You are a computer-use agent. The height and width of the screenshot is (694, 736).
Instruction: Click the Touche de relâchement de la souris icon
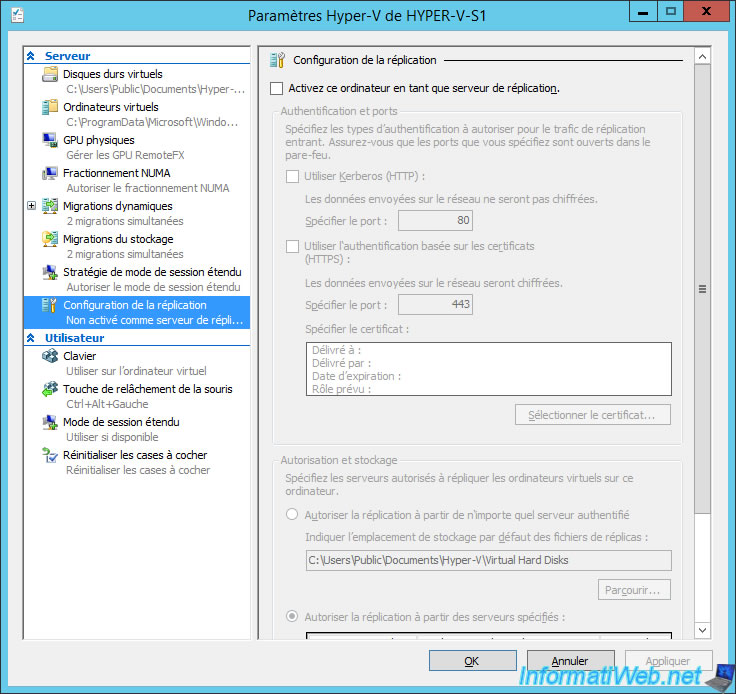(50, 389)
